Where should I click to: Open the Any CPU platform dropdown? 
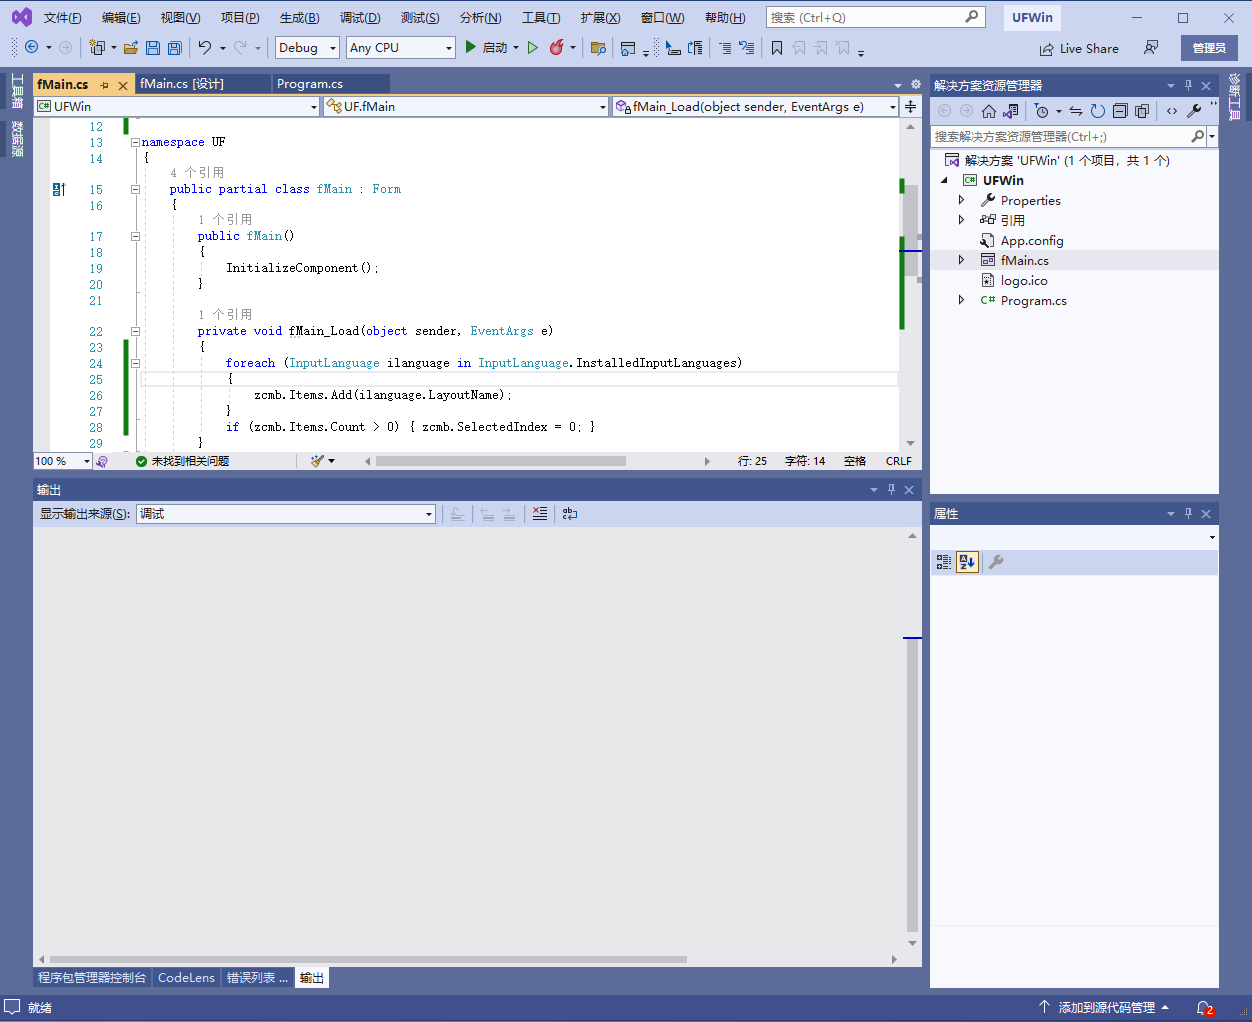(401, 48)
